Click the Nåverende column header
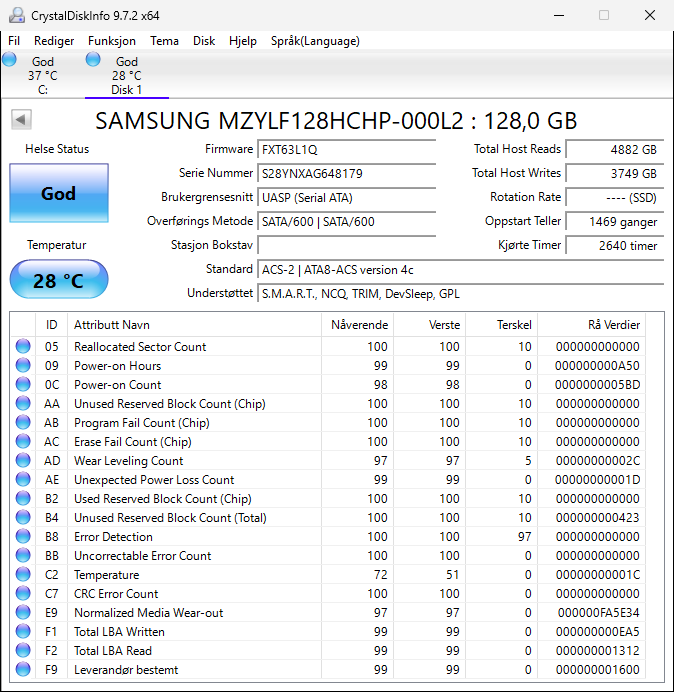The image size is (674, 692). pyautogui.click(x=358, y=325)
